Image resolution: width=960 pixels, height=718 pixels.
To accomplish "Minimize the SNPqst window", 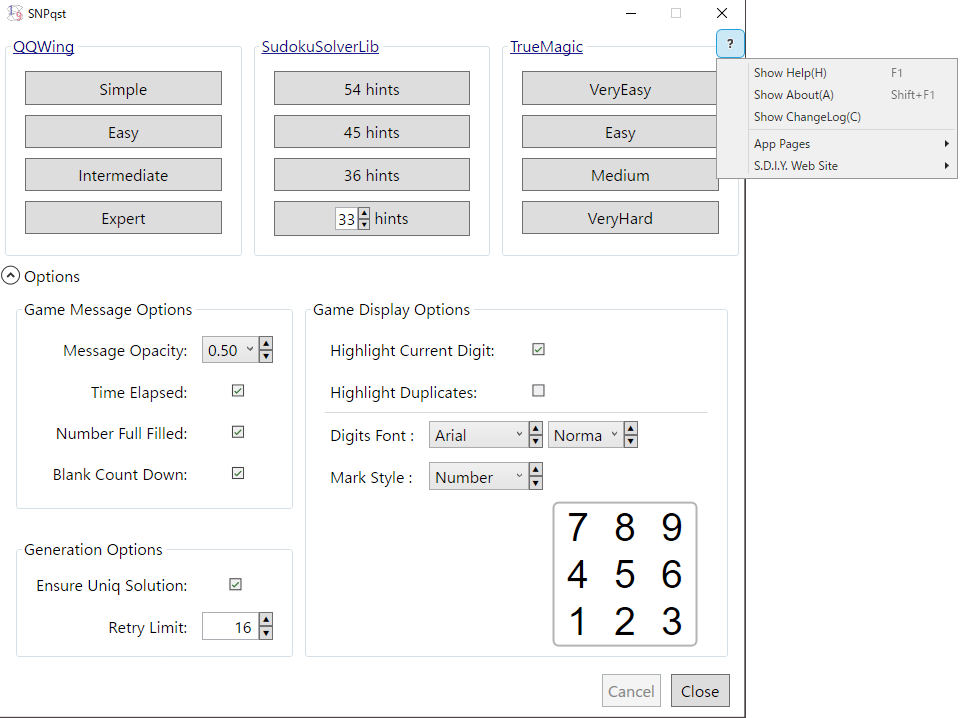I will 631,13.
